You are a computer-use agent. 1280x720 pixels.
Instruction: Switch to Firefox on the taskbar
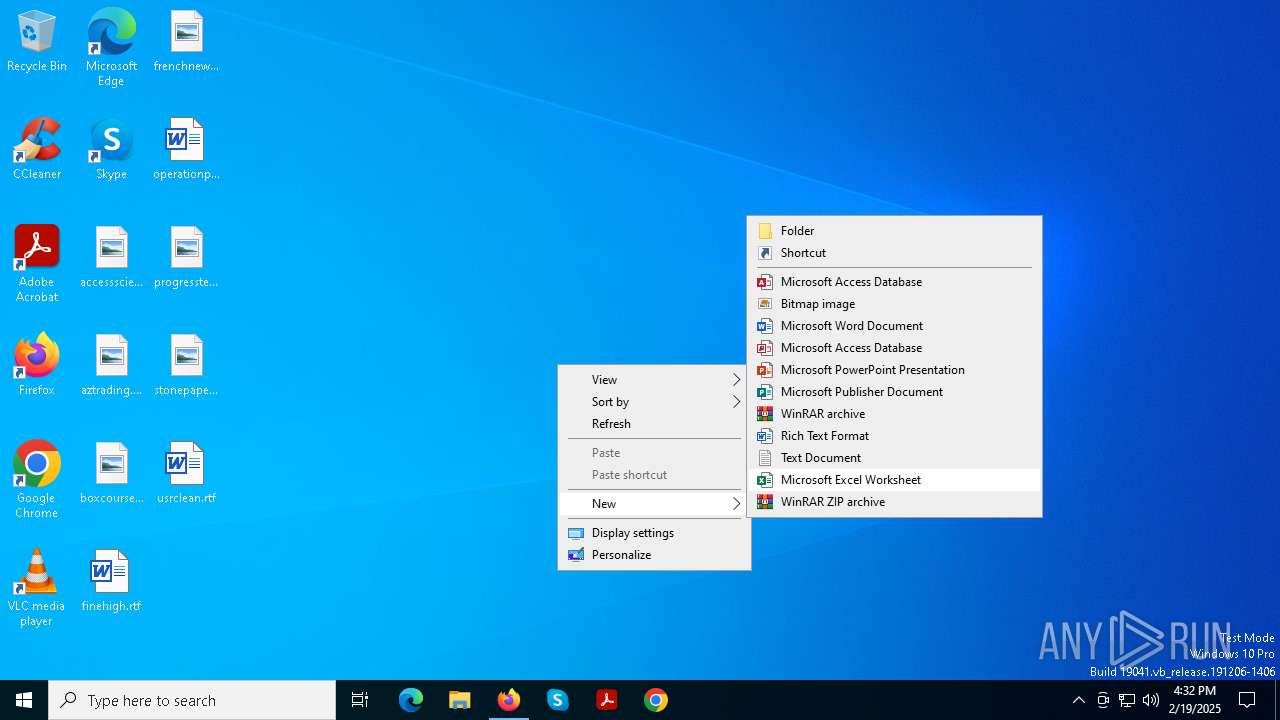click(x=509, y=700)
